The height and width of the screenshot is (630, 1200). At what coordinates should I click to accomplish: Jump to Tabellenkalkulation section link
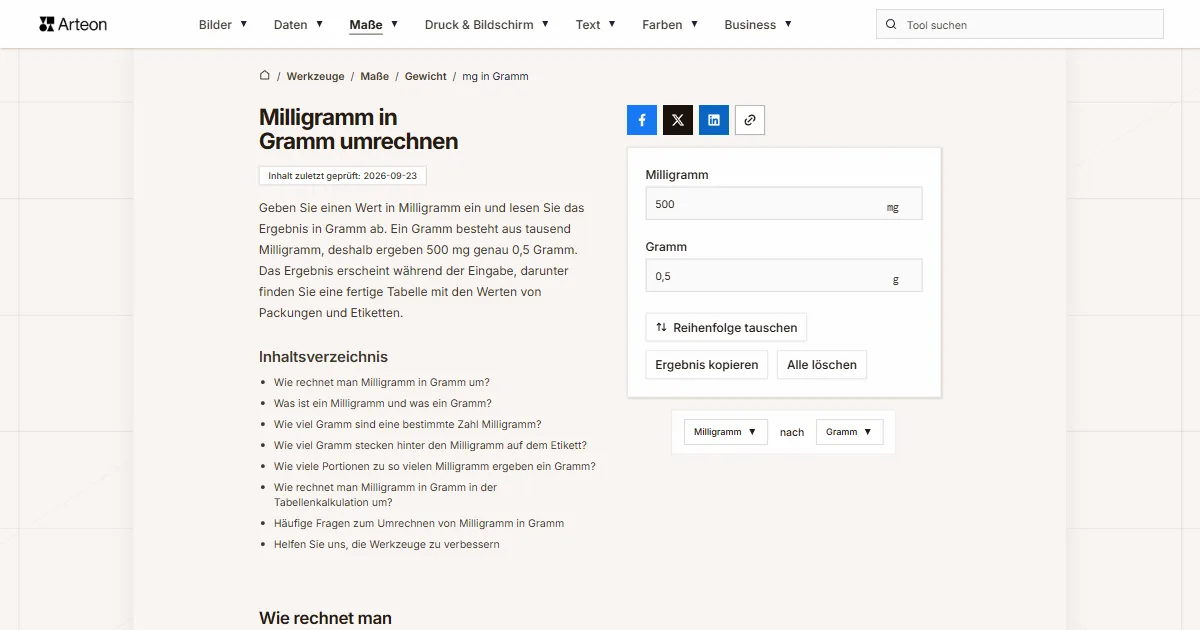[385, 495]
